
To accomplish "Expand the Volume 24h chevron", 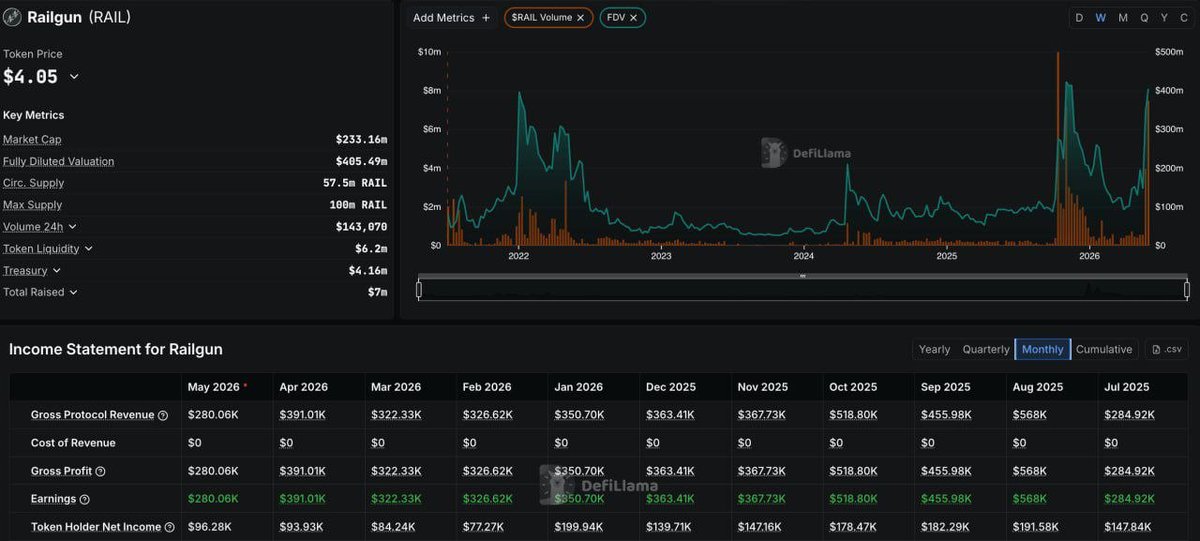I will click(72, 227).
